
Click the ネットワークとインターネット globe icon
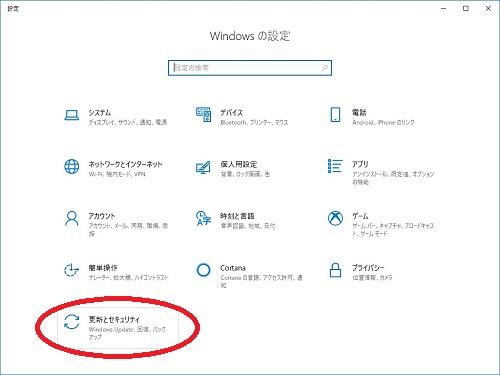72,166
